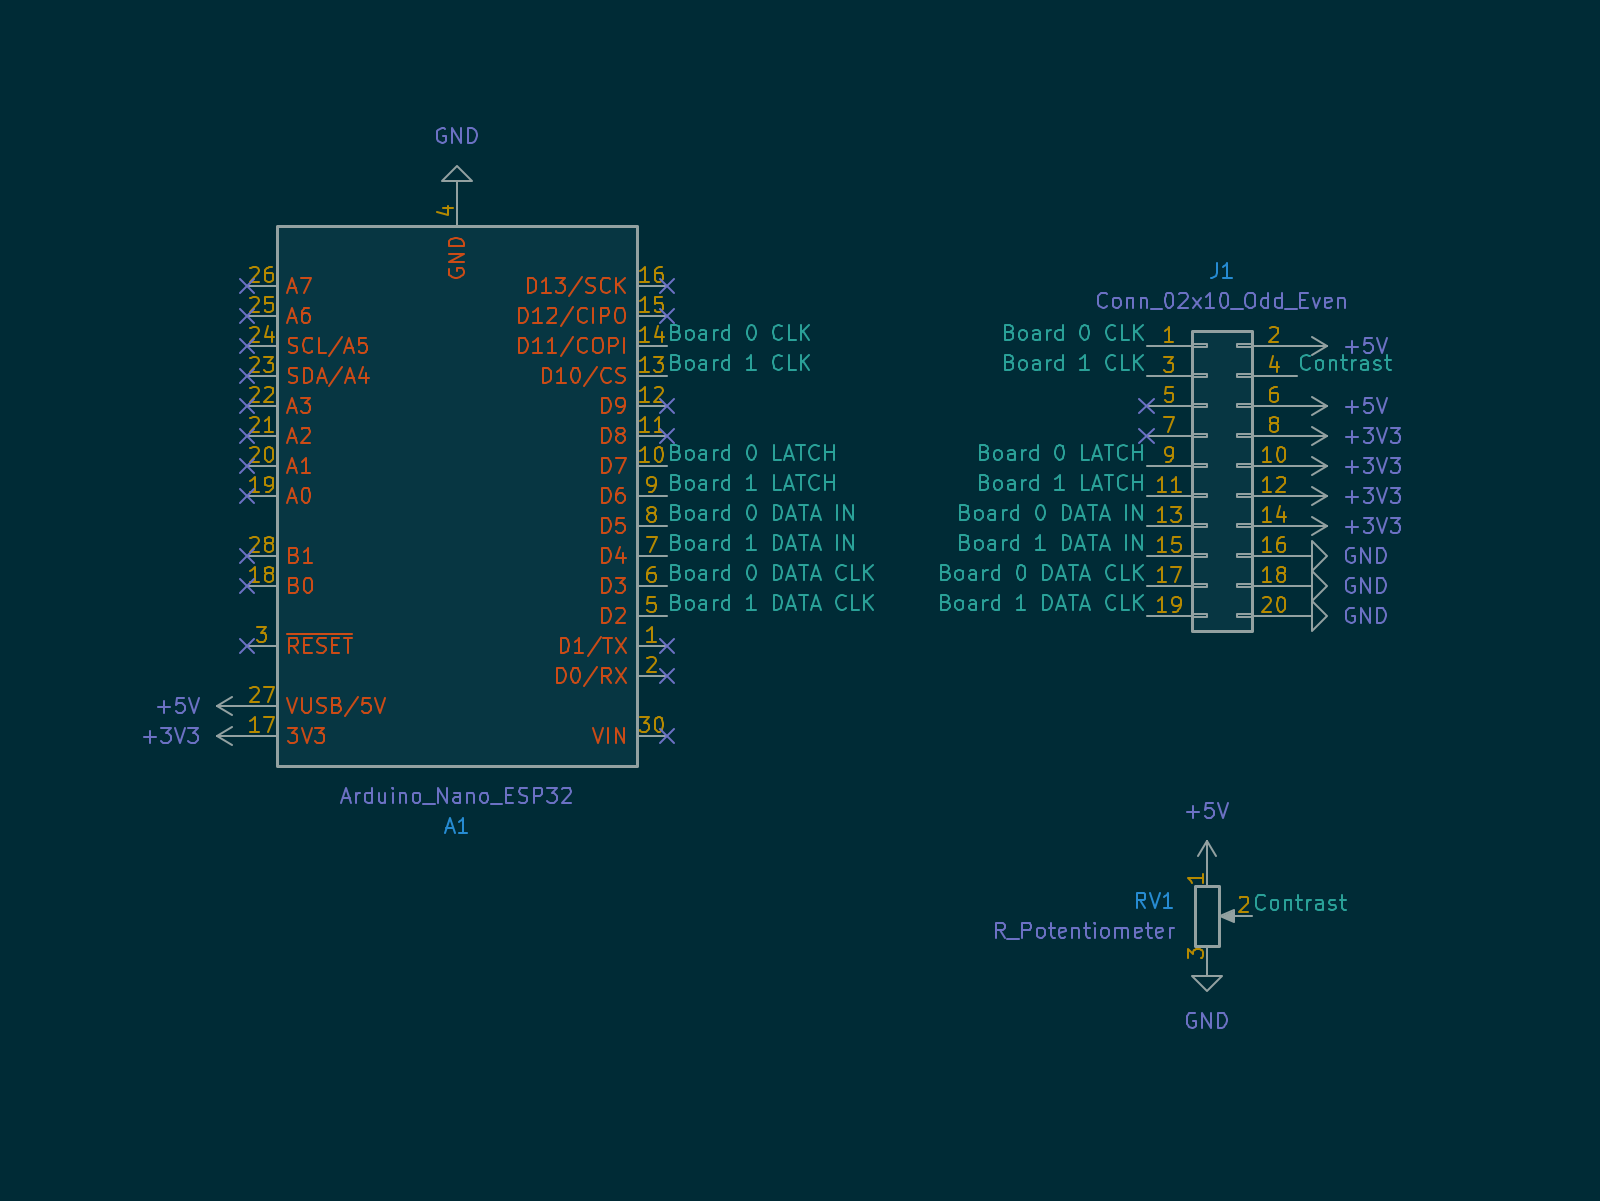The image size is (1600, 1201).
Task: Click the R_Potentiometer value text
Action: tap(1084, 931)
